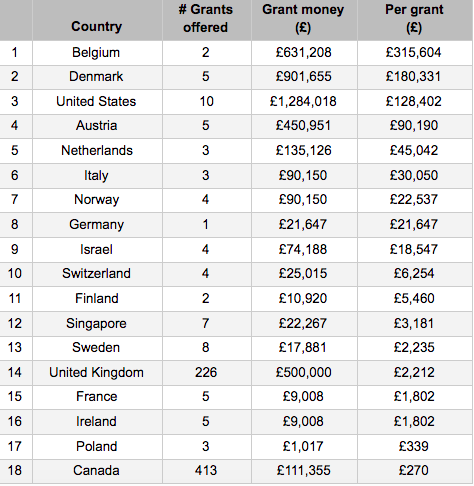Select the £315,604 per grant cell
The height and width of the screenshot is (486, 474).
click(415, 53)
